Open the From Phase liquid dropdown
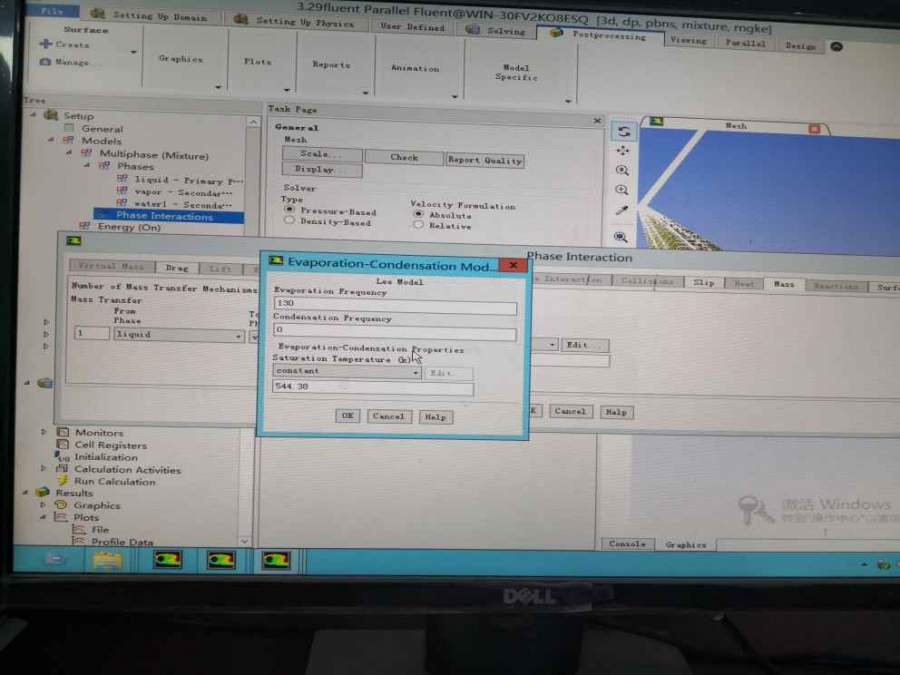900x675 pixels. 179,335
